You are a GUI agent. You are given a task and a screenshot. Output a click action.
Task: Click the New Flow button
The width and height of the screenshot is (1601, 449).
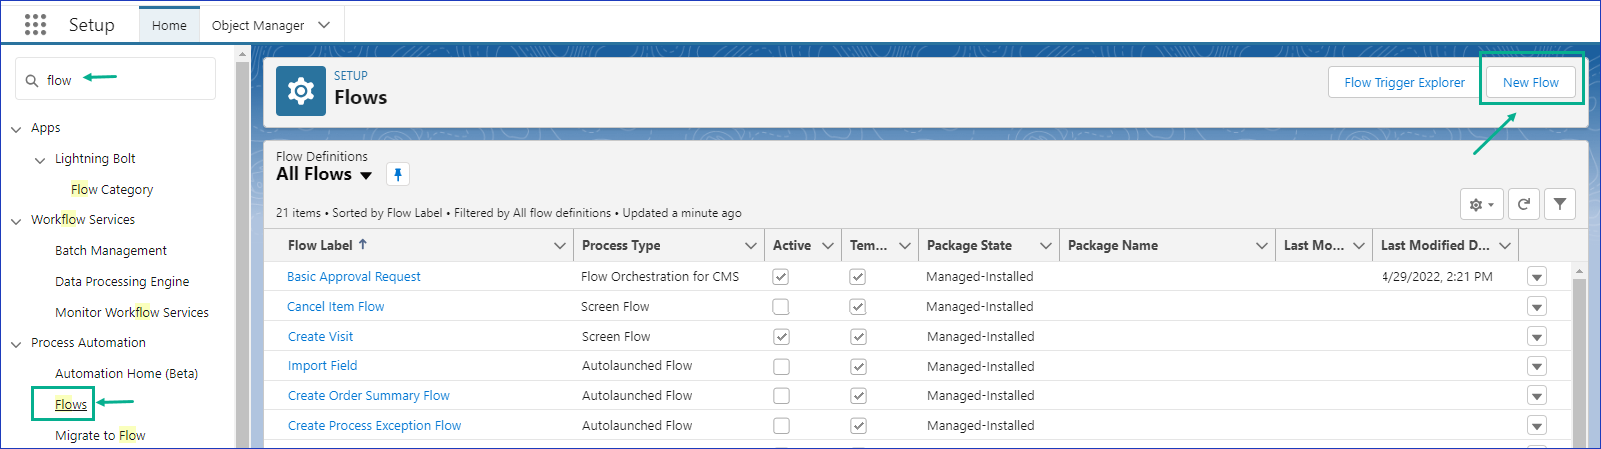tap(1530, 83)
